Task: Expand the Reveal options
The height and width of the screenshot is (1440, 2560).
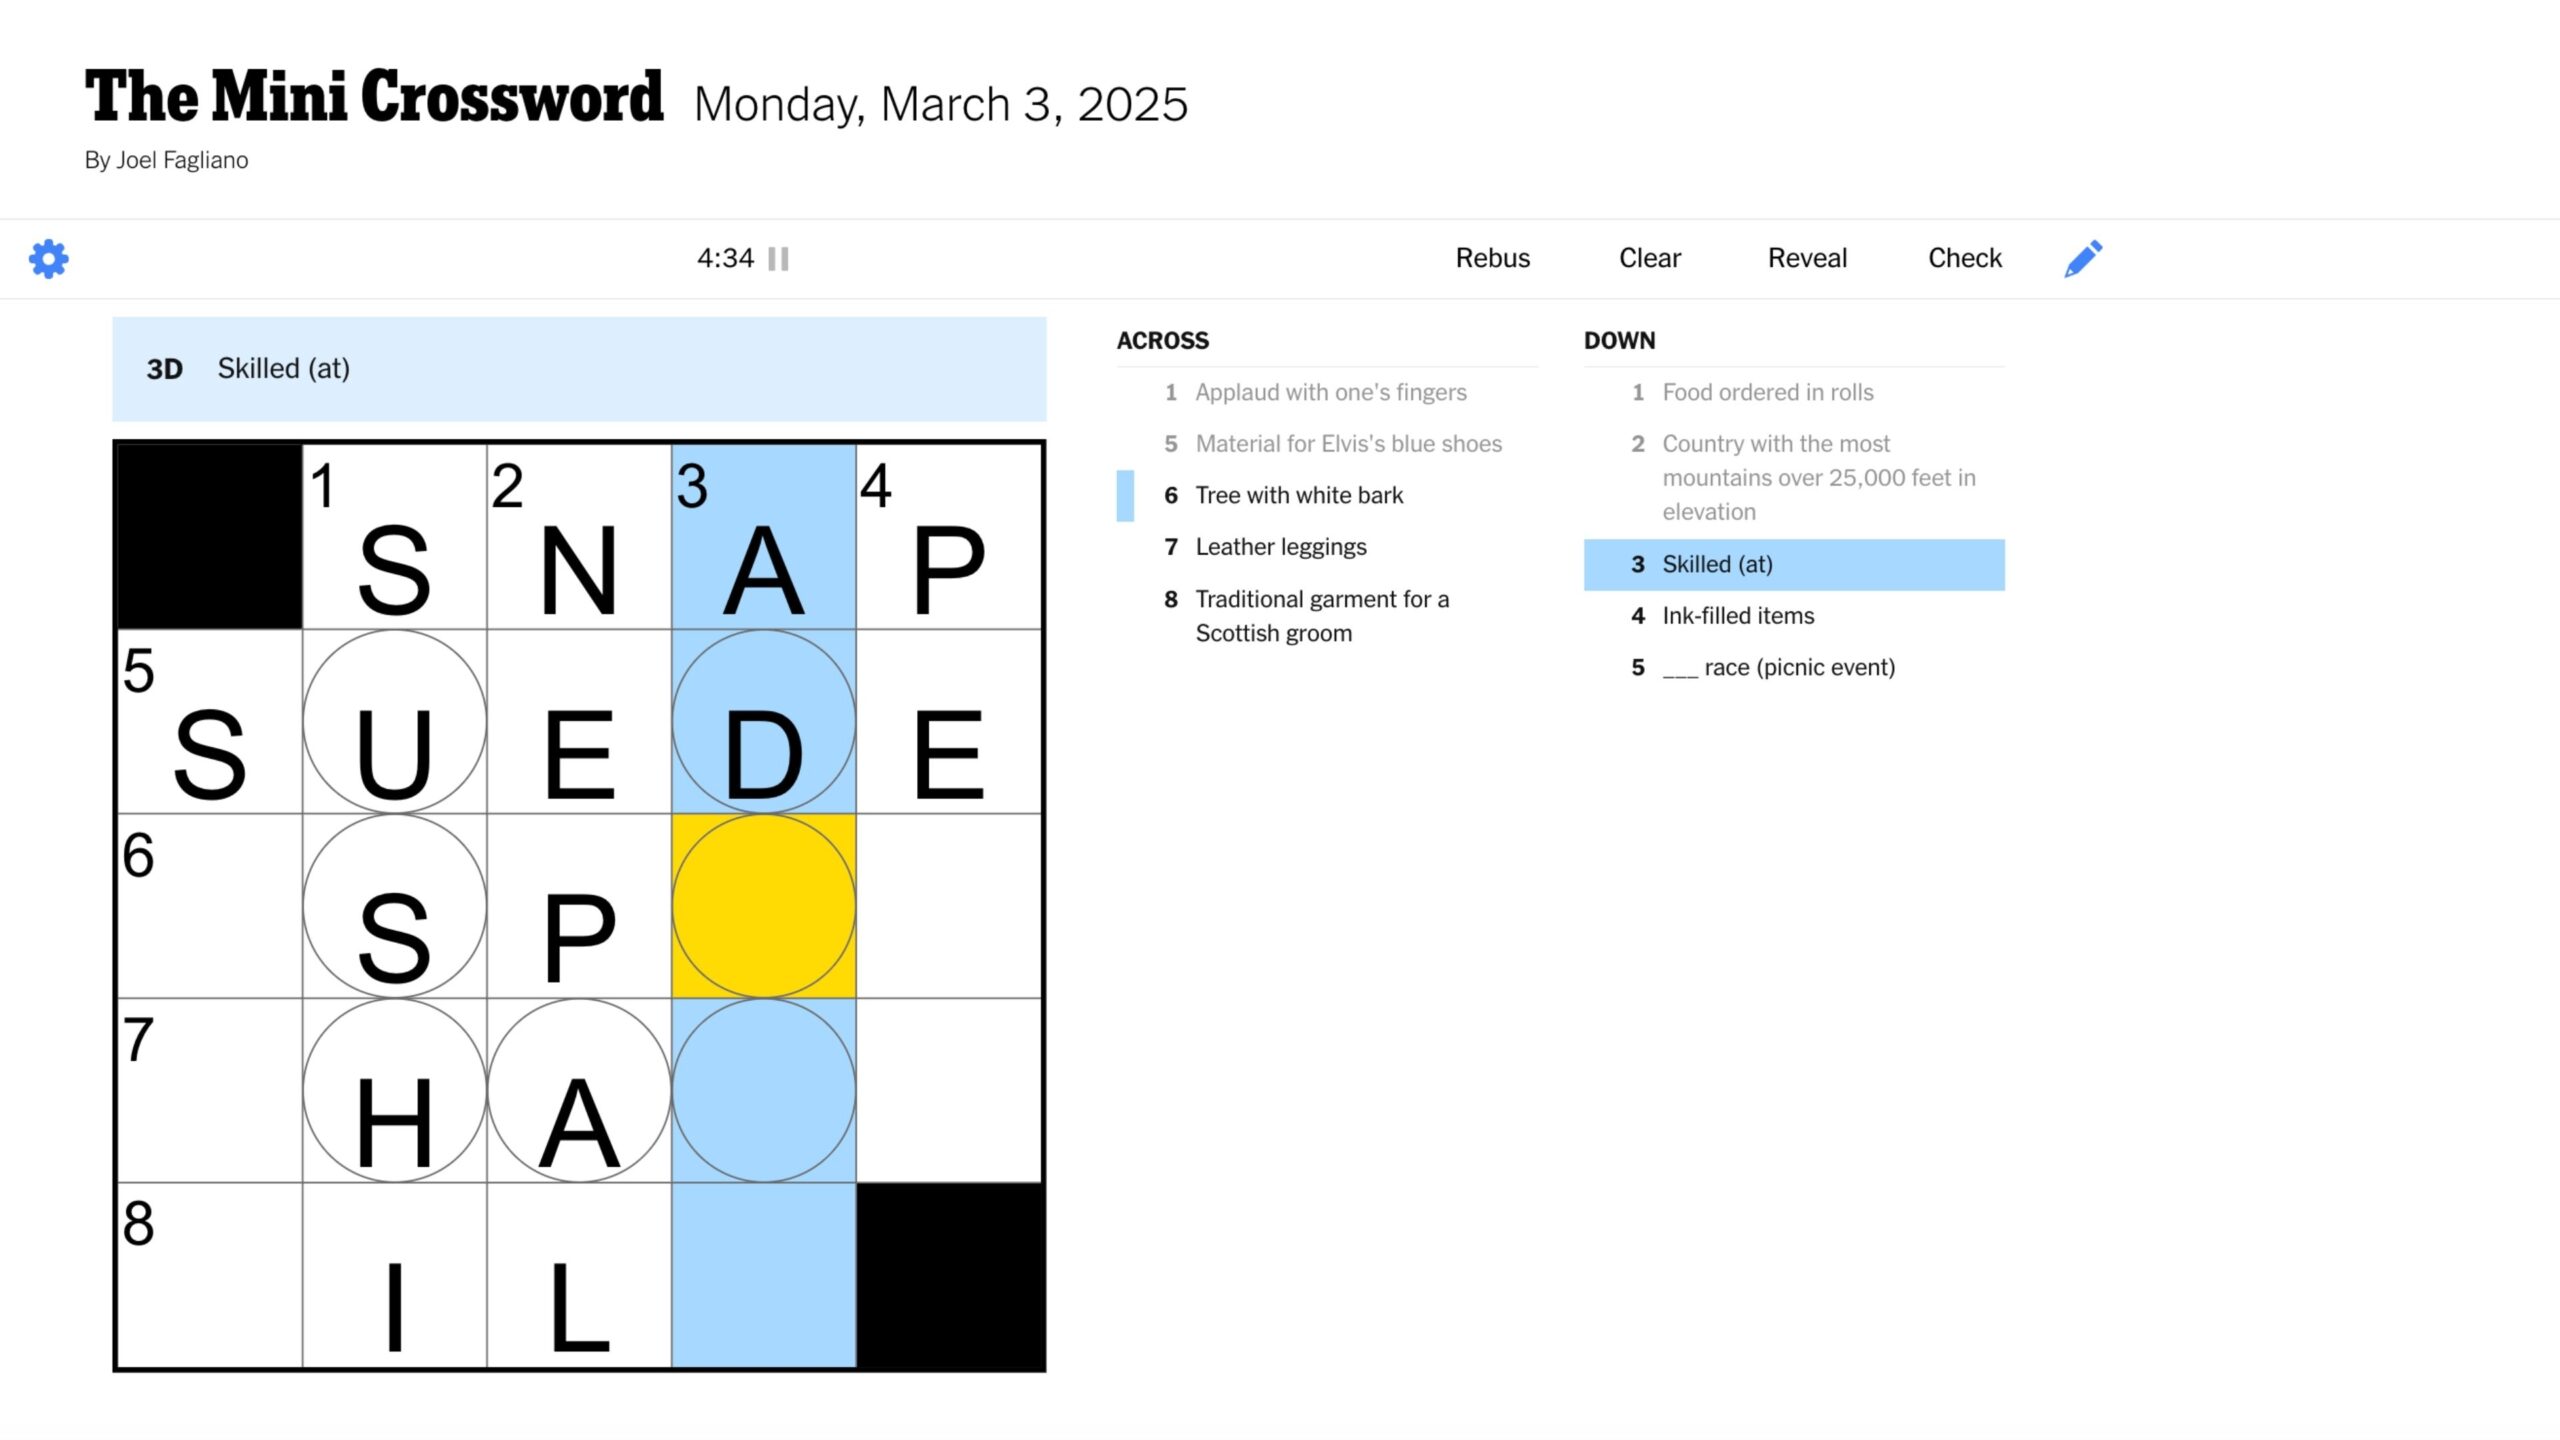Action: [1806, 258]
